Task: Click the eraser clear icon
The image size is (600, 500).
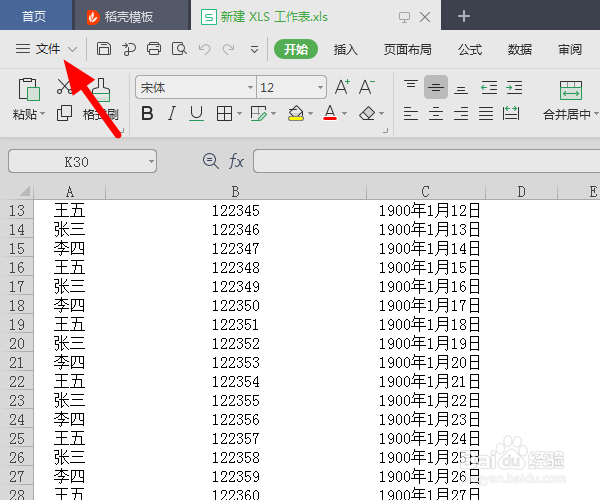Action: click(367, 113)
